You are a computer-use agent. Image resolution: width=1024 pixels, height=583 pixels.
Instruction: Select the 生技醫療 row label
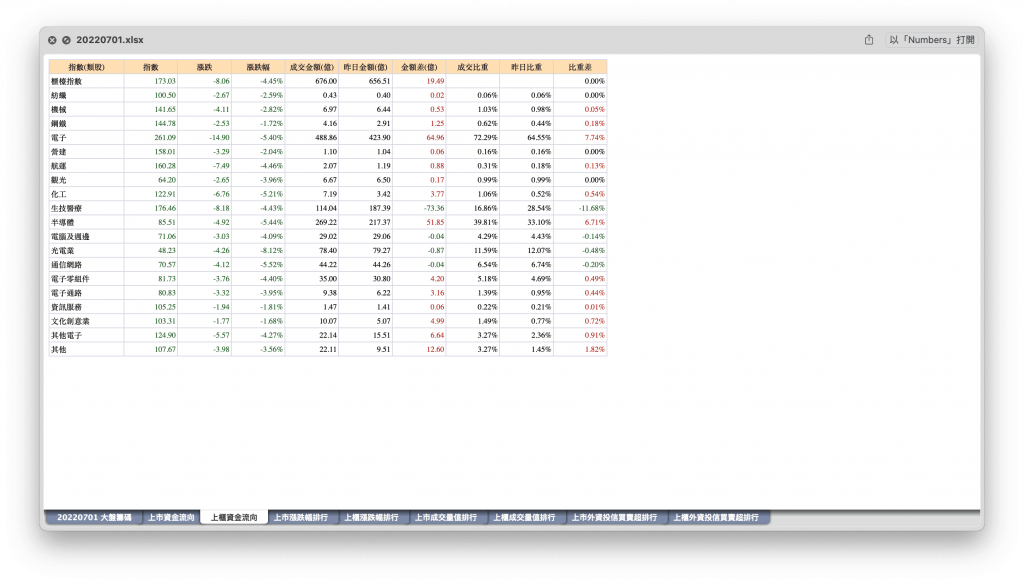coord(67,208)
